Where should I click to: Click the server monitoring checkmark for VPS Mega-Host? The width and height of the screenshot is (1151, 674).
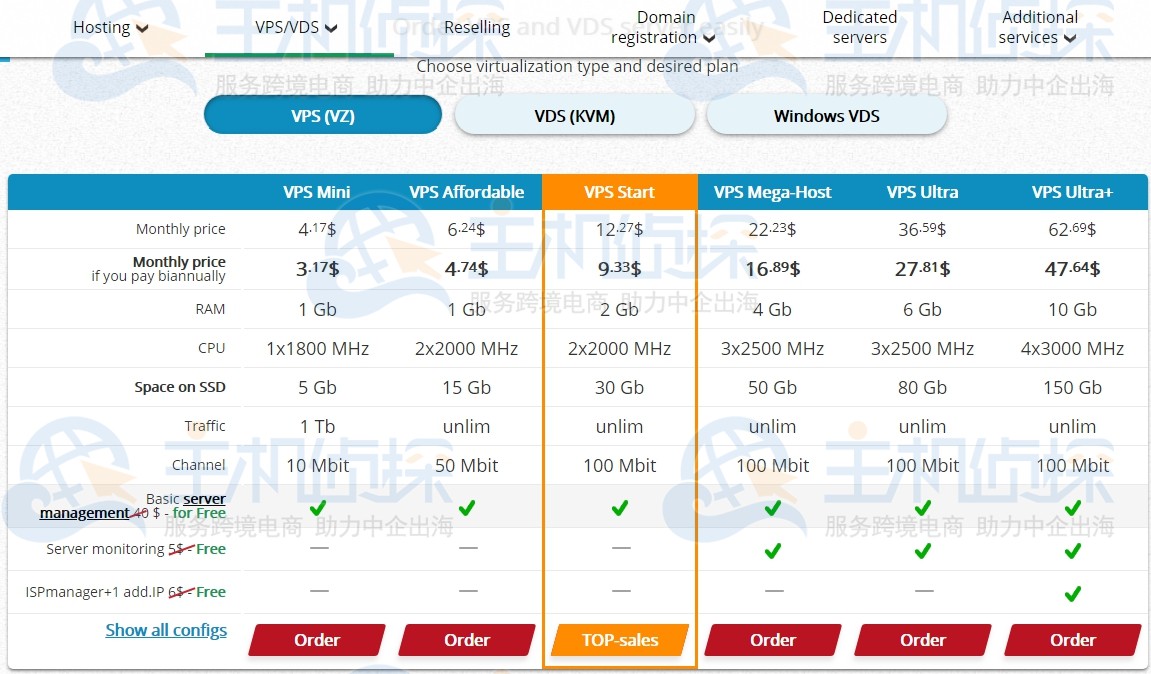[x=772, y=551]
